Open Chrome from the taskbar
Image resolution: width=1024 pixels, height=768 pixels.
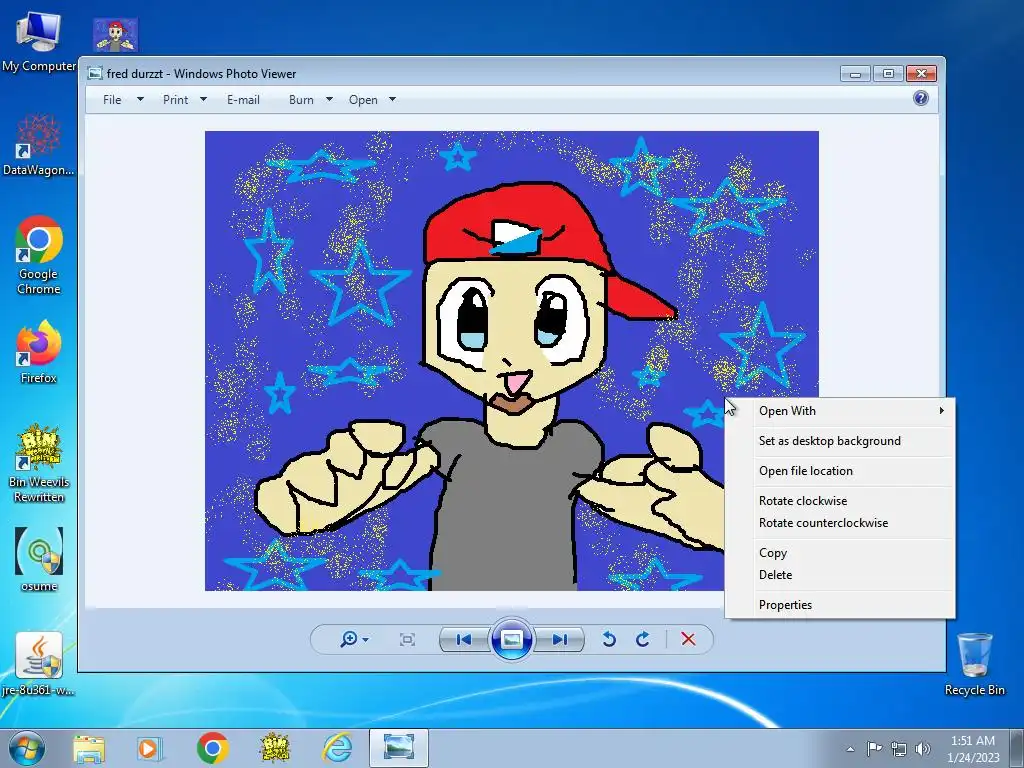point(212,748)
